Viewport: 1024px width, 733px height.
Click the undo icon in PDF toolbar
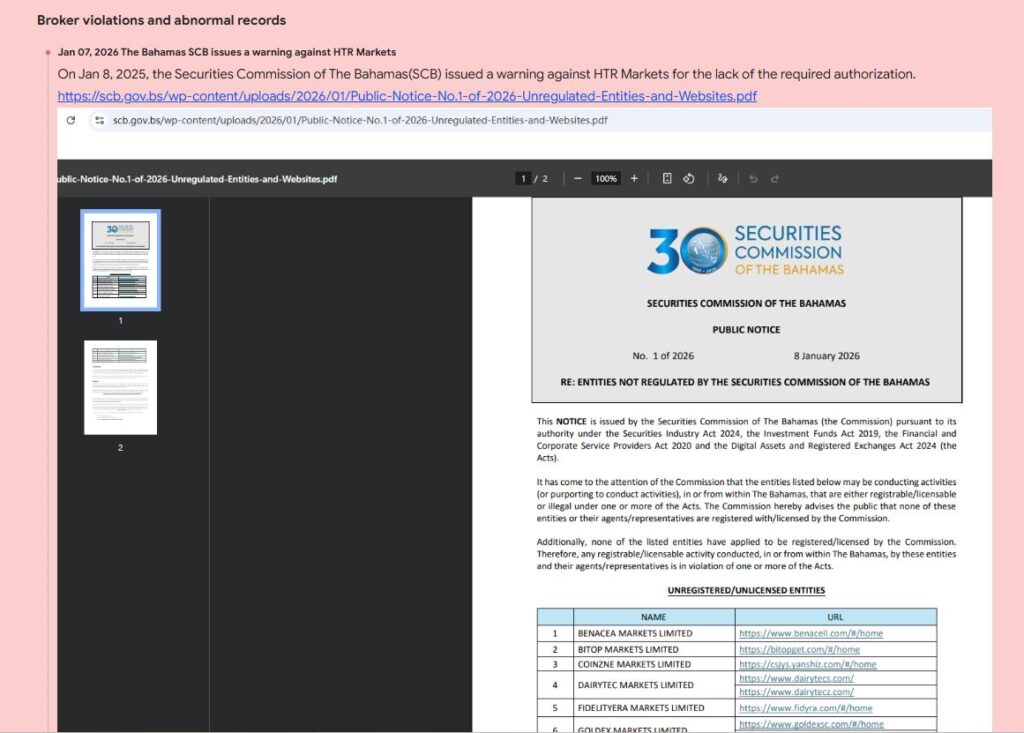(x=753, y=178)
